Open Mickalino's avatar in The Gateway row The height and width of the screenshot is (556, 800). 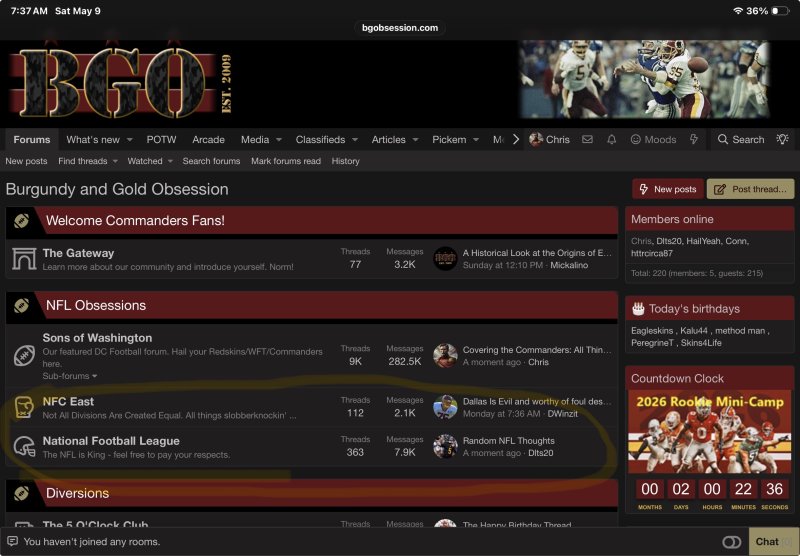coord(445,259)
